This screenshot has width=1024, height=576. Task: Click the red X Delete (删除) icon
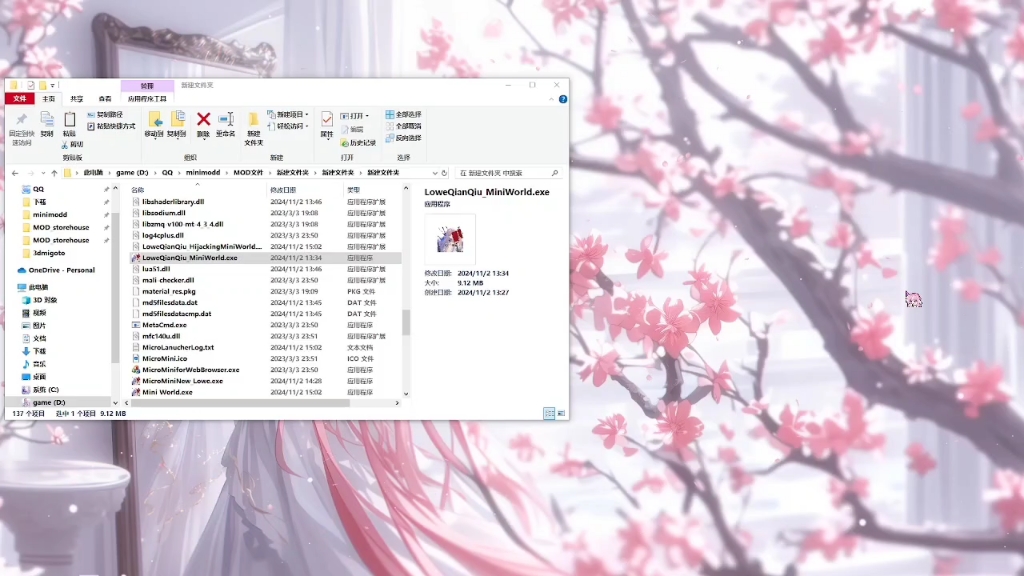pyautogui.click(x=203, y=119)
